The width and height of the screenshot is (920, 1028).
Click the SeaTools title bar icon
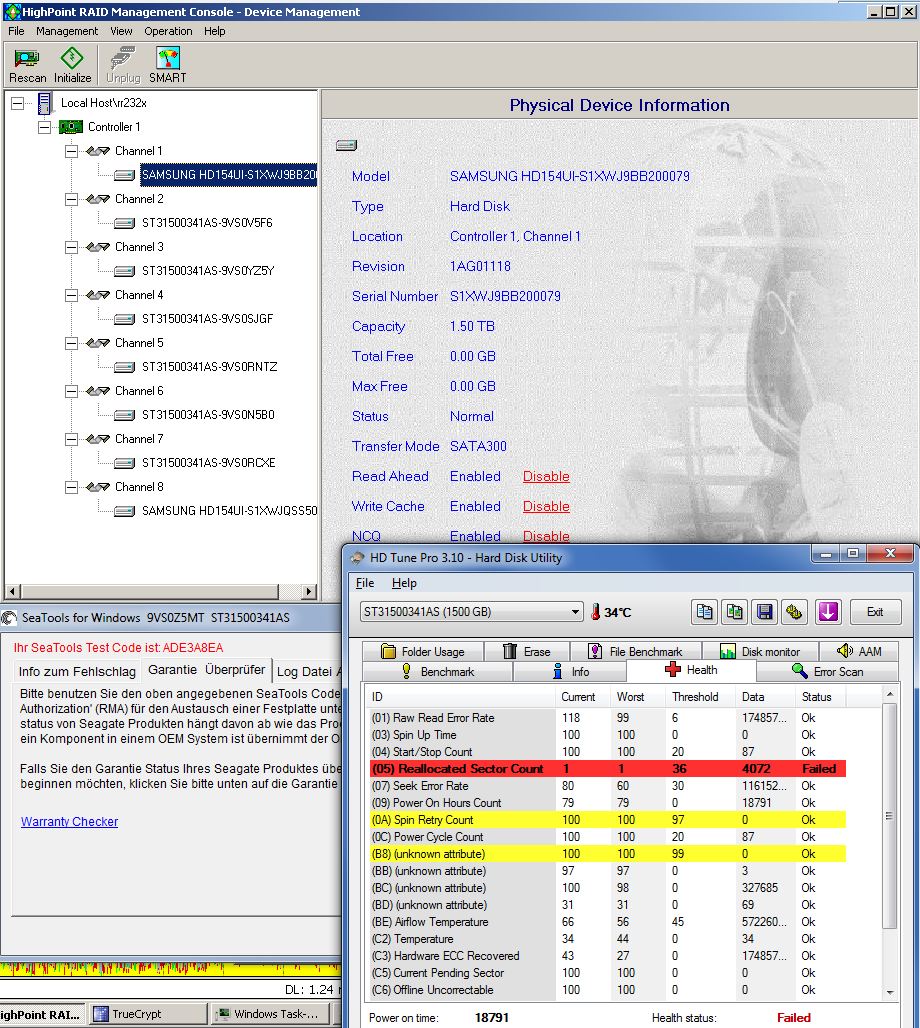[9, 618]
